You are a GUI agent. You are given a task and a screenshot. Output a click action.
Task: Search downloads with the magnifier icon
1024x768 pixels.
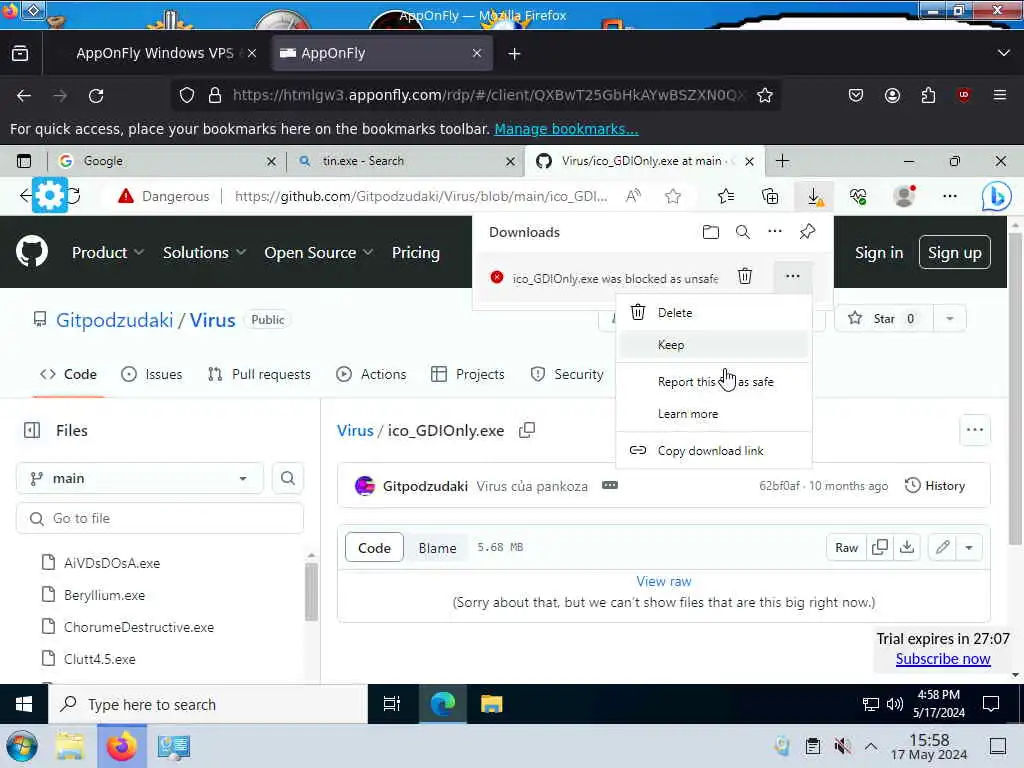[743, 232]
